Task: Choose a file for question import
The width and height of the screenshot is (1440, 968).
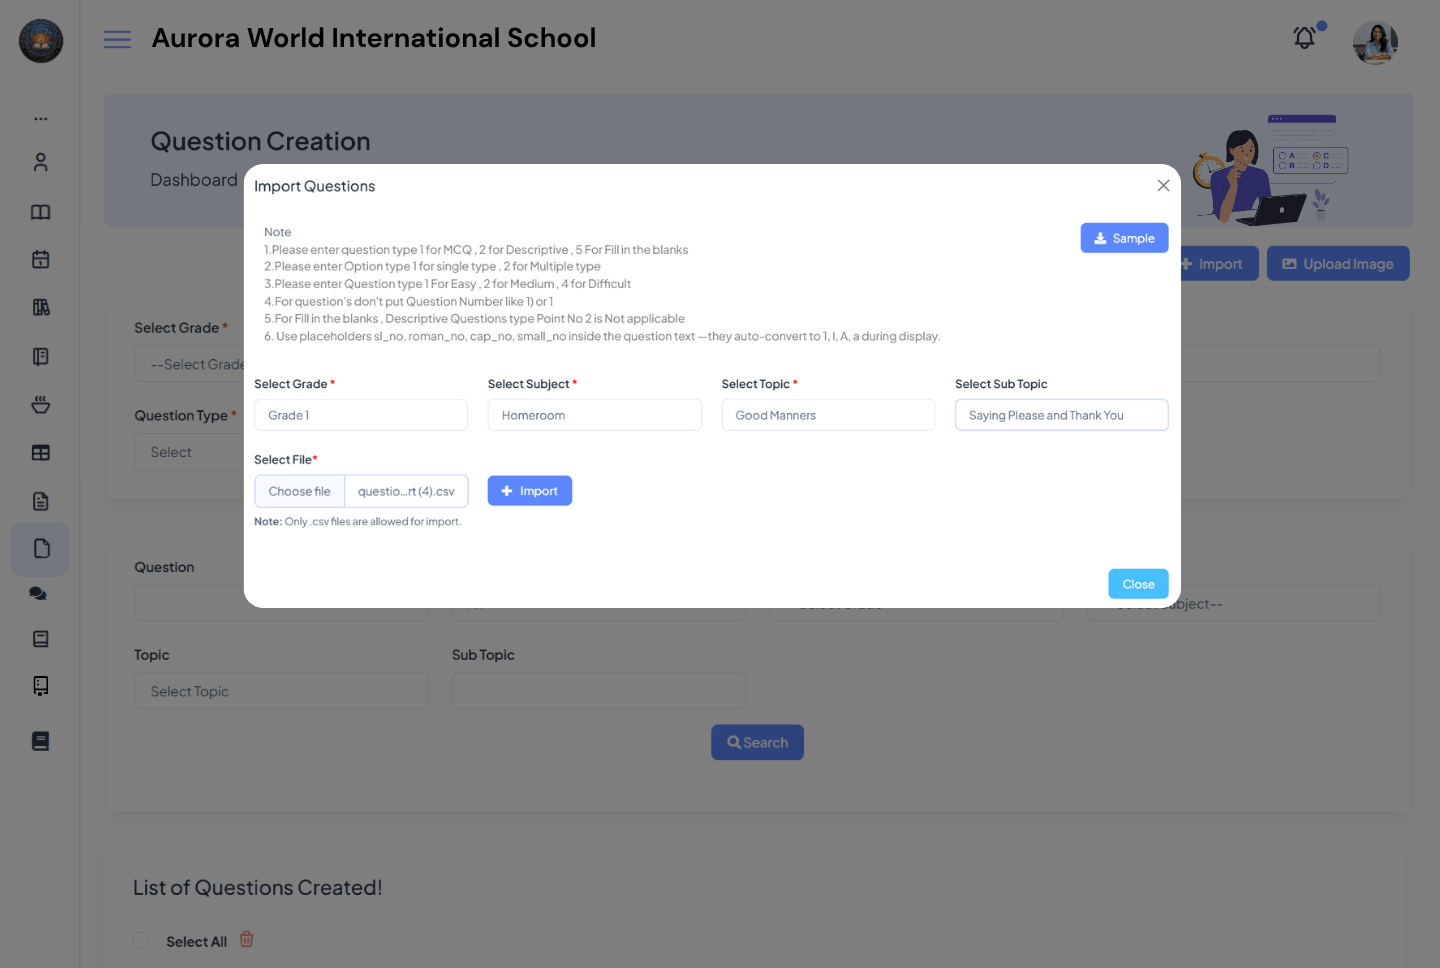Action: tap(299, 490)
